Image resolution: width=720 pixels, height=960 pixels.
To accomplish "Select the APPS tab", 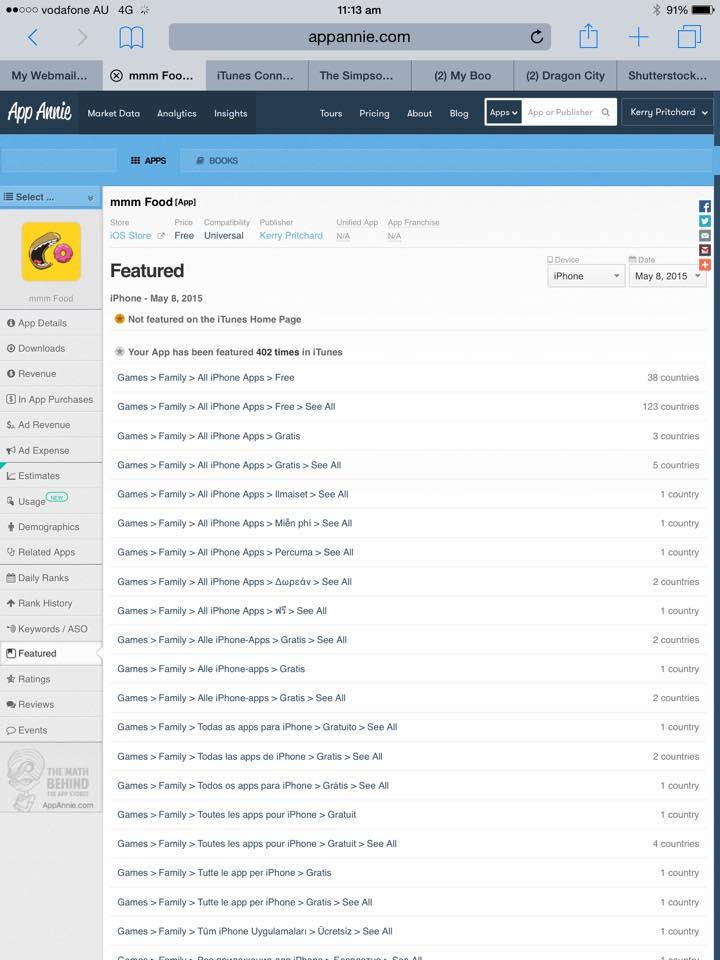I will 148,160.
